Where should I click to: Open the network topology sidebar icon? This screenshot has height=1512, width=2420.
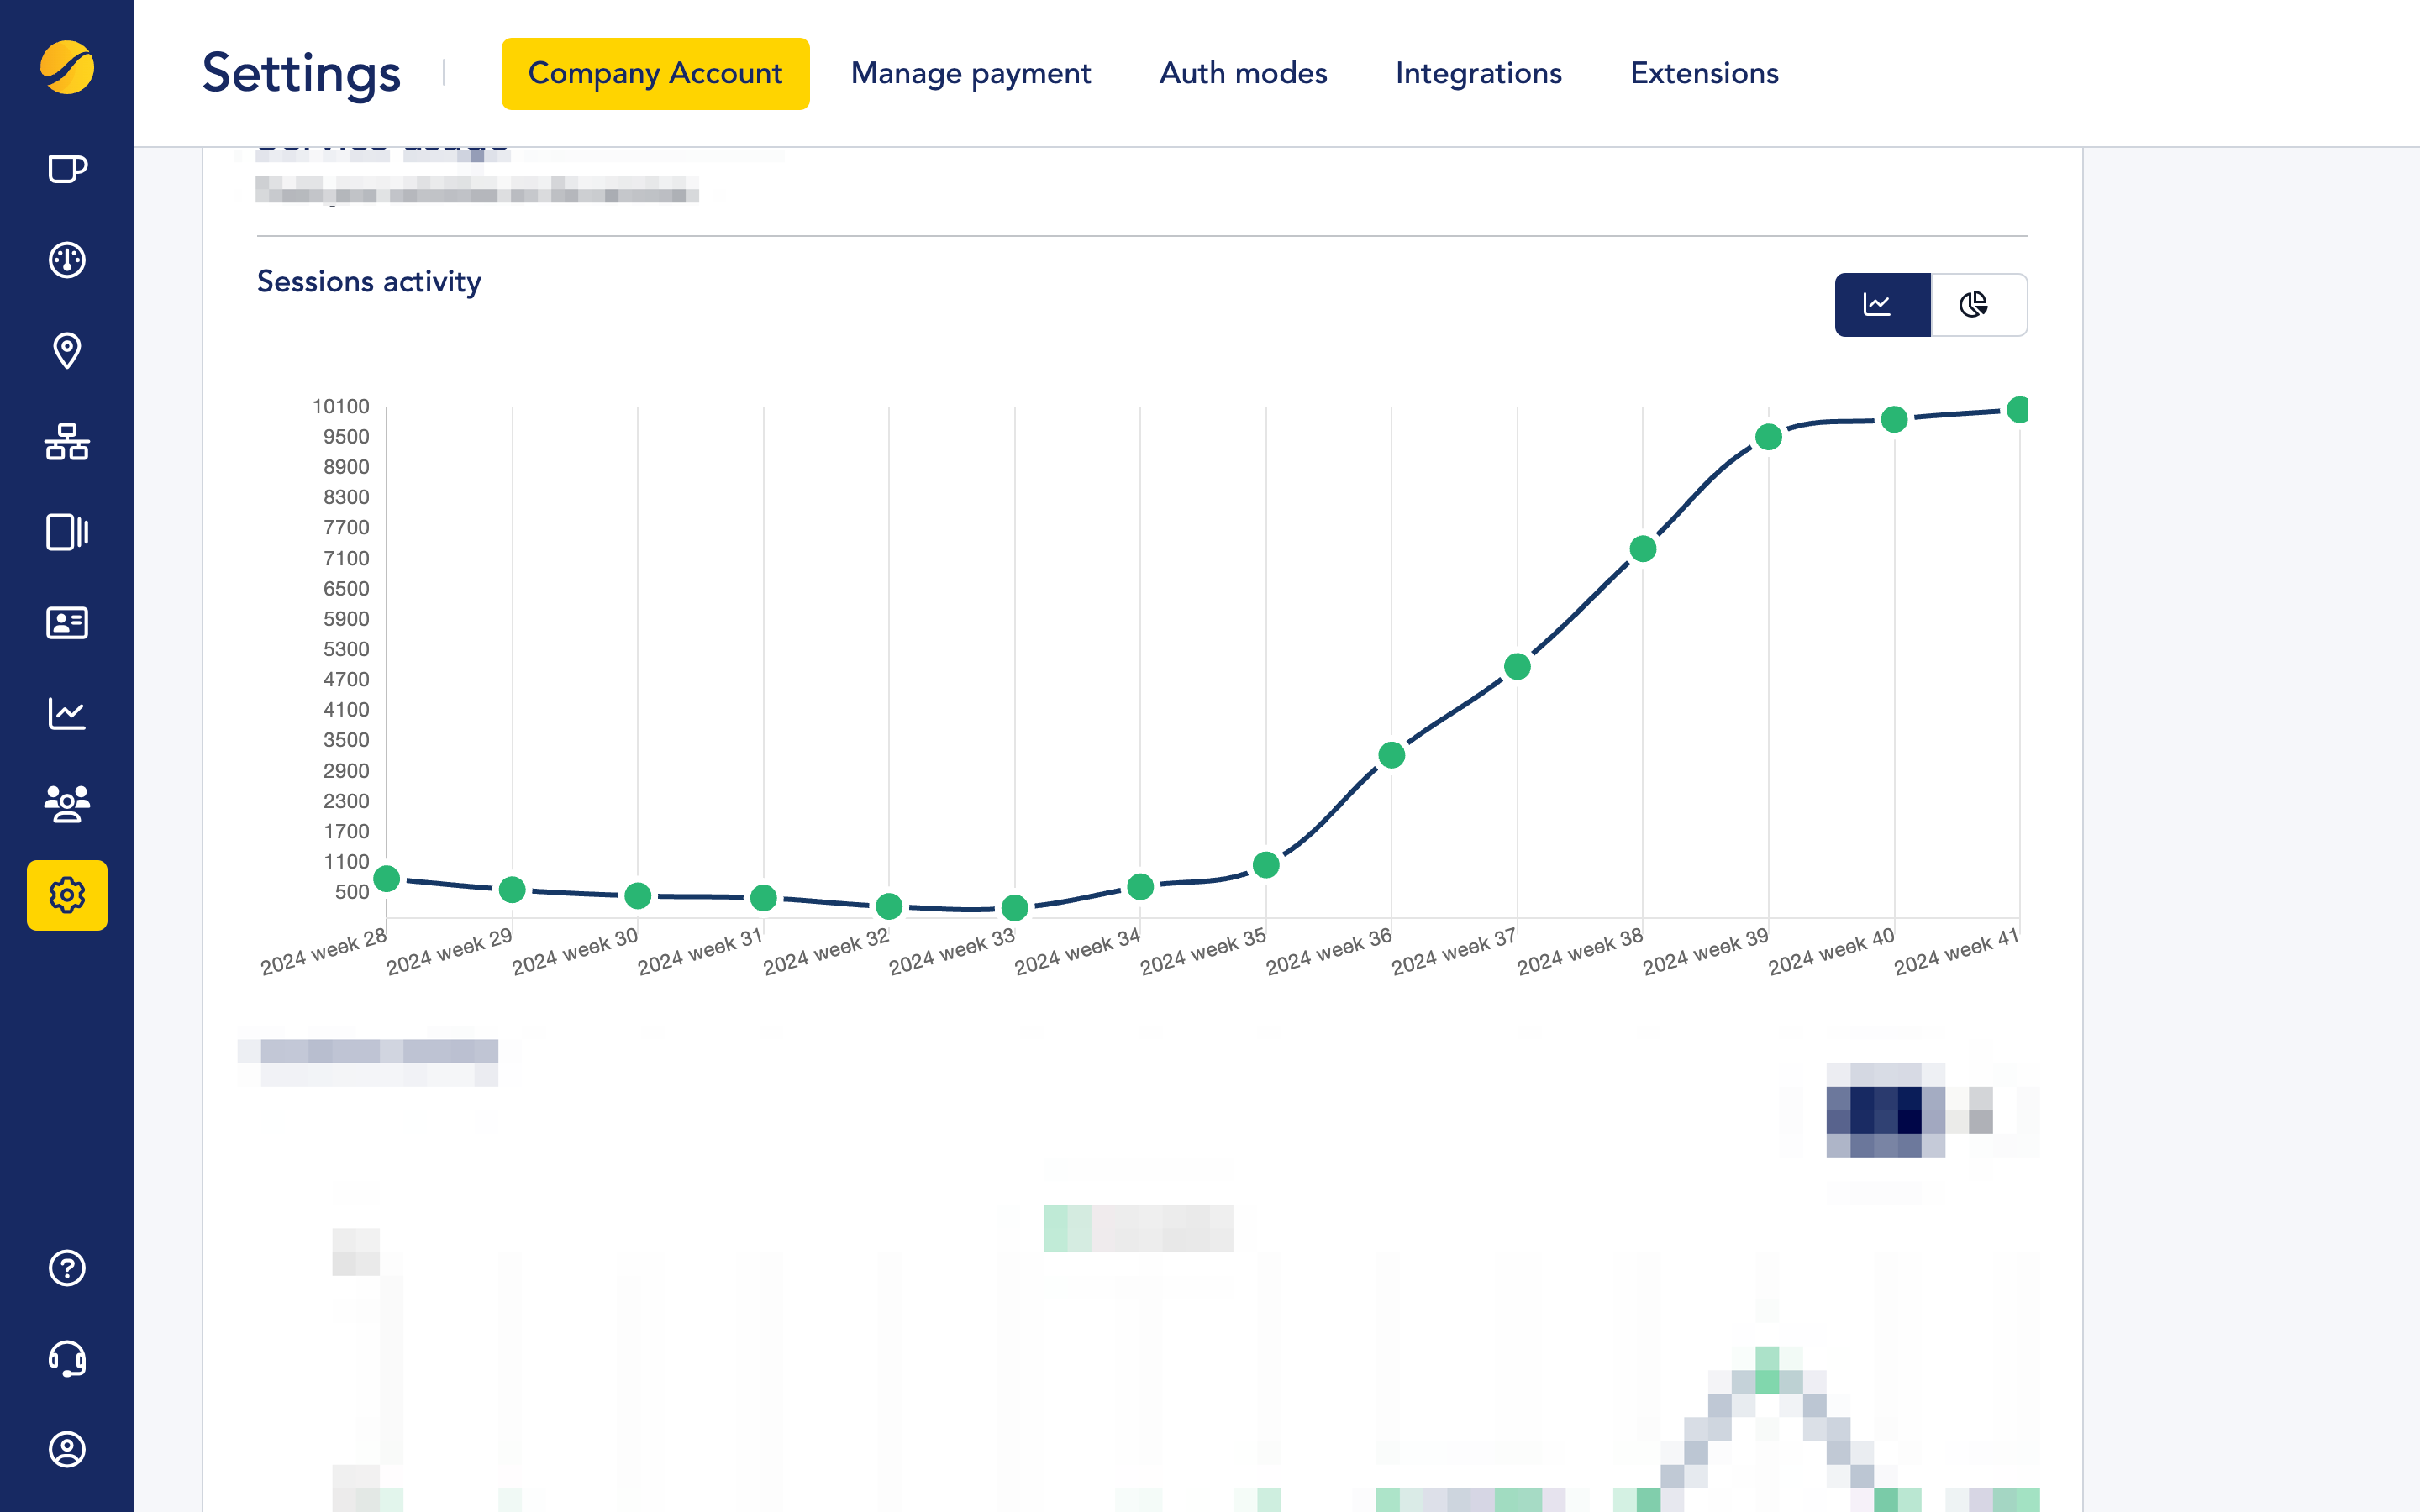[67, 441]
